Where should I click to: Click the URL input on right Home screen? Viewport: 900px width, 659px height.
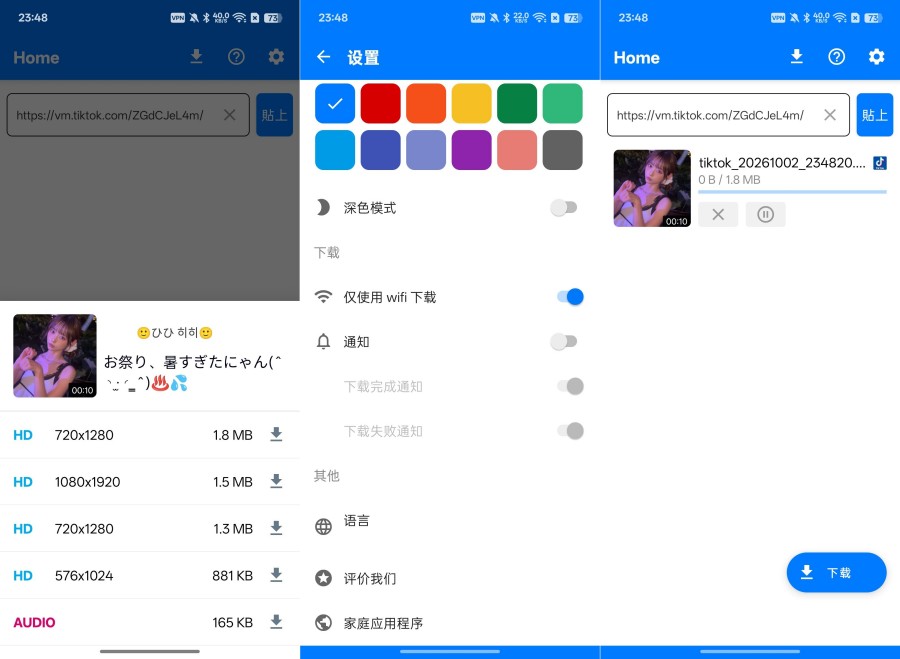[x=728, y=115]
